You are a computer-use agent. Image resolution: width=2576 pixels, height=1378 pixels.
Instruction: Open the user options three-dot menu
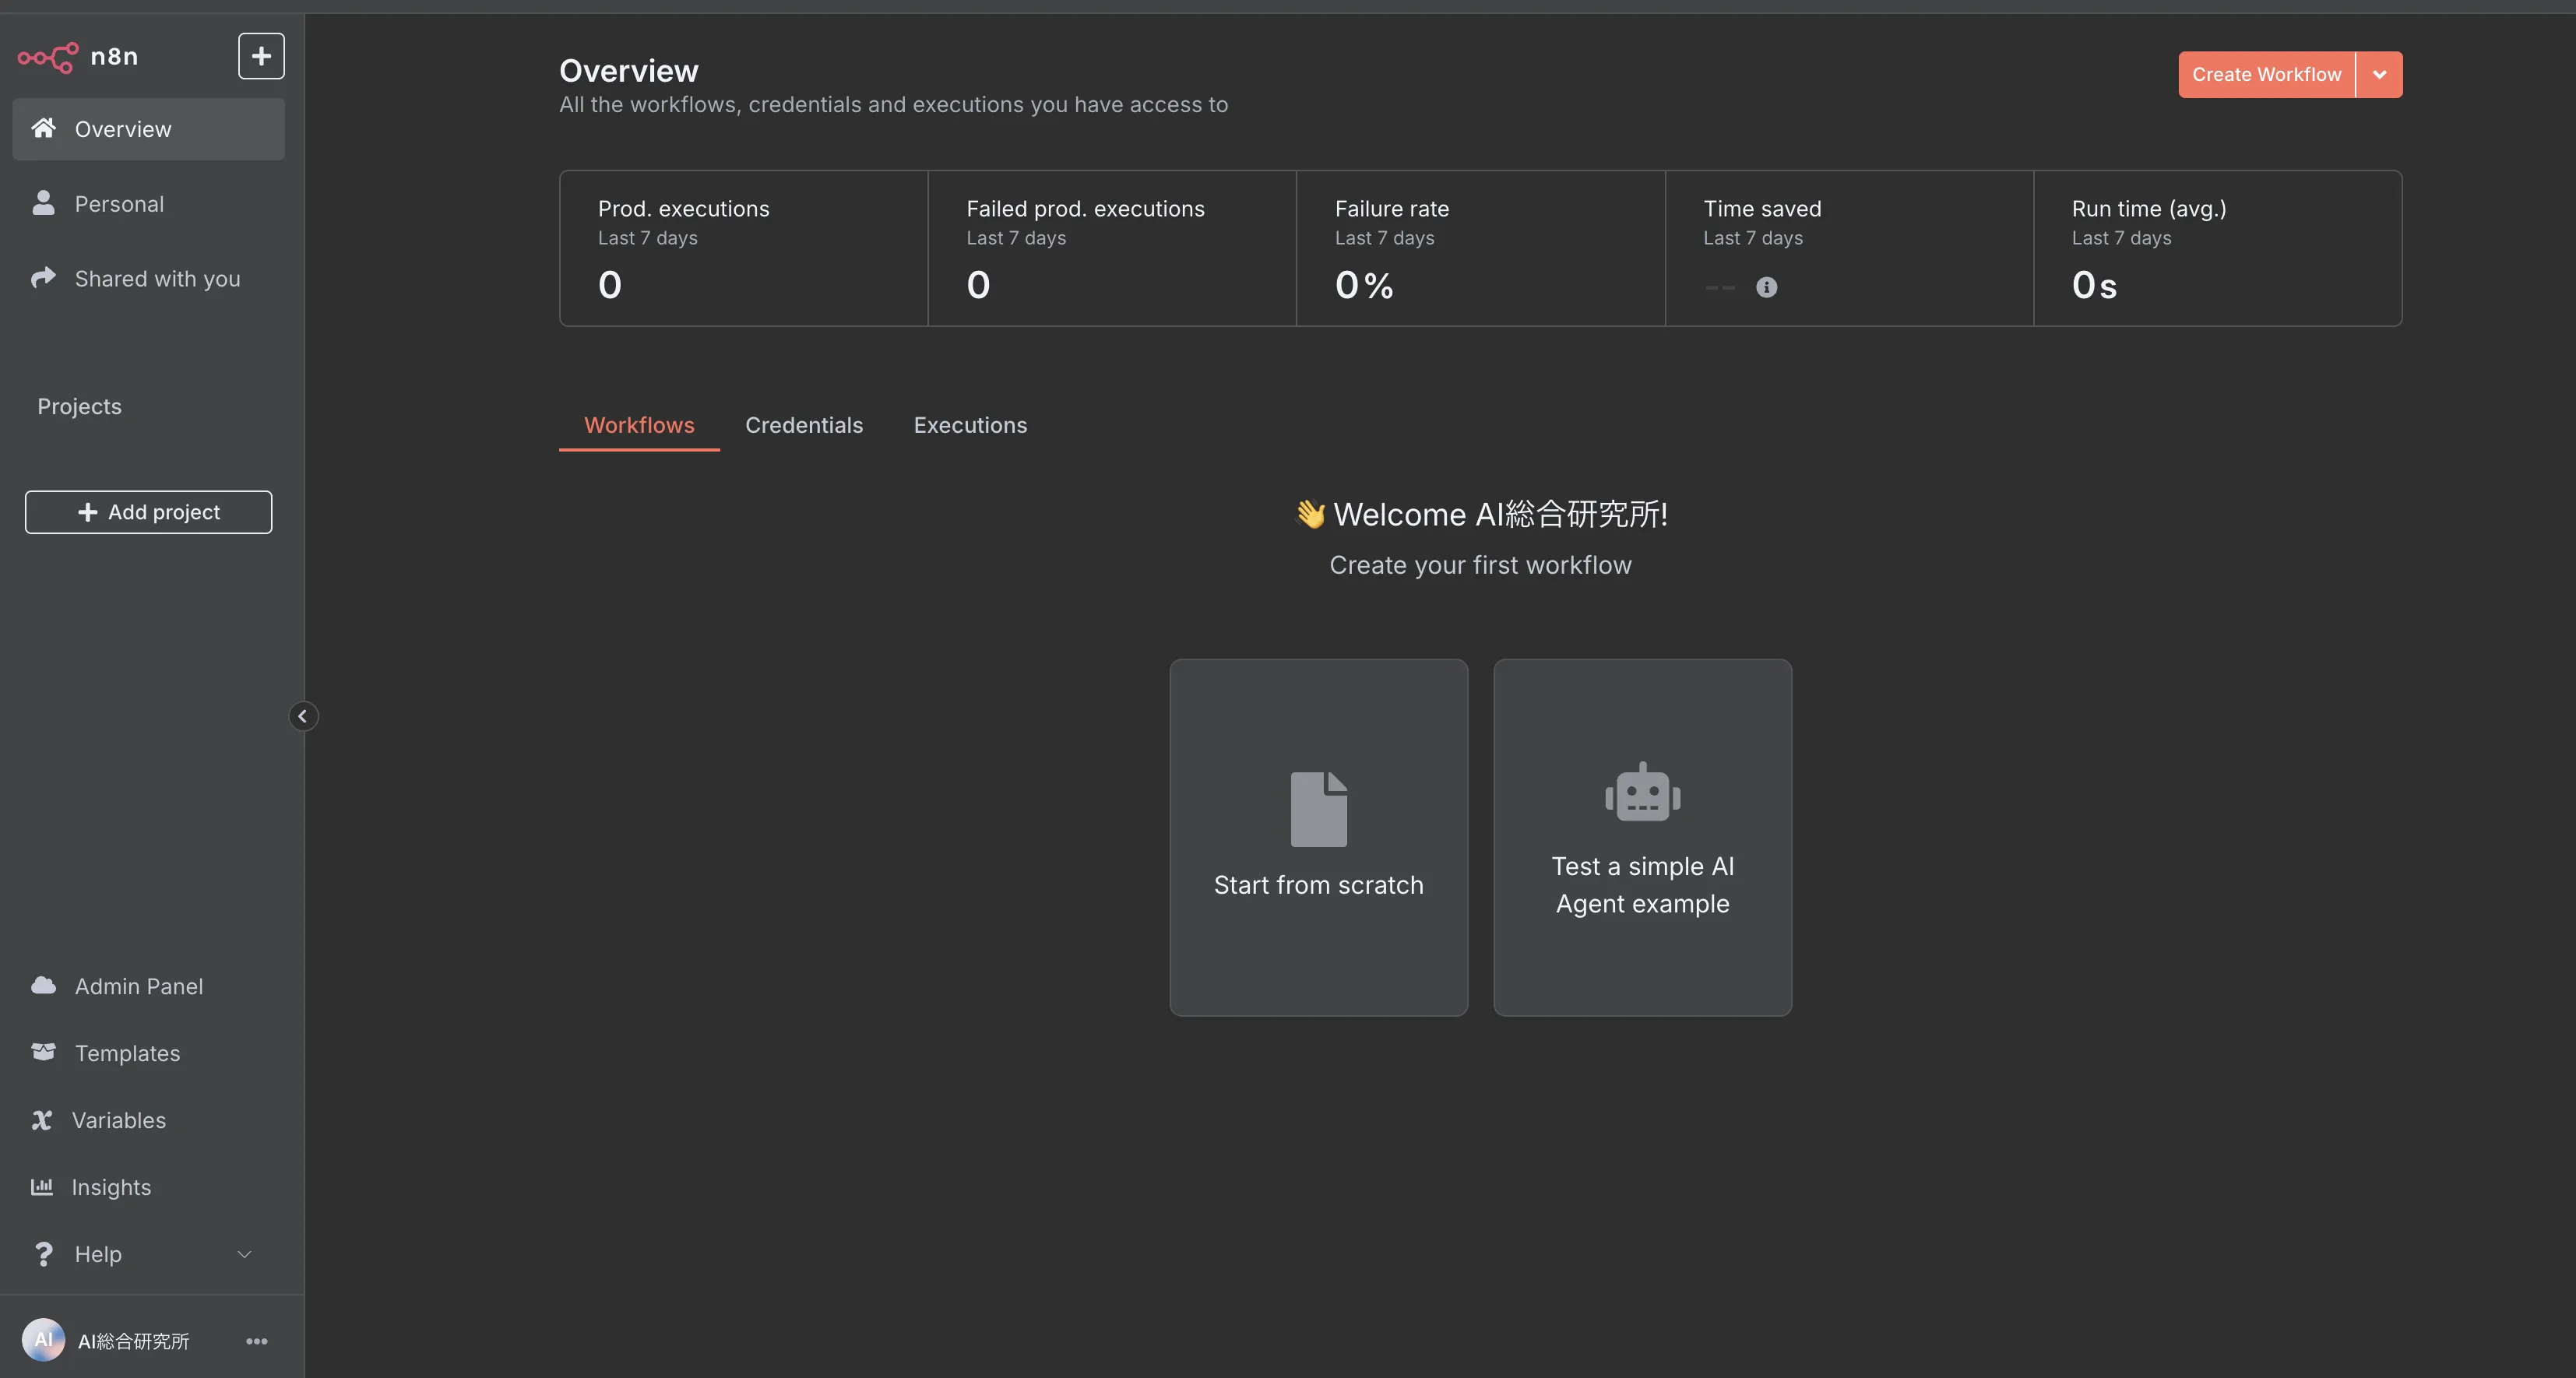click(x=257, y=1341)
